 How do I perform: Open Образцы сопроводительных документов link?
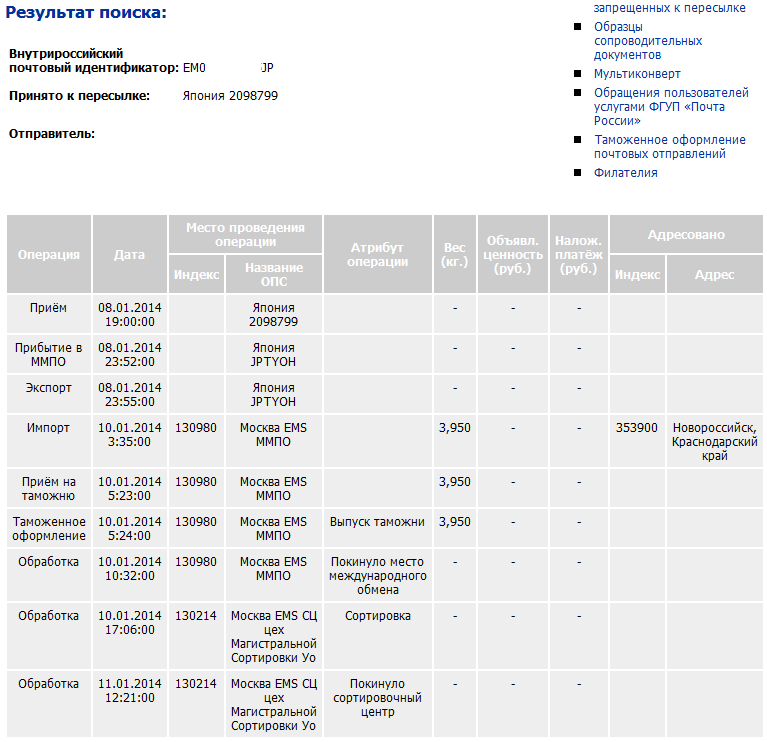648,41
